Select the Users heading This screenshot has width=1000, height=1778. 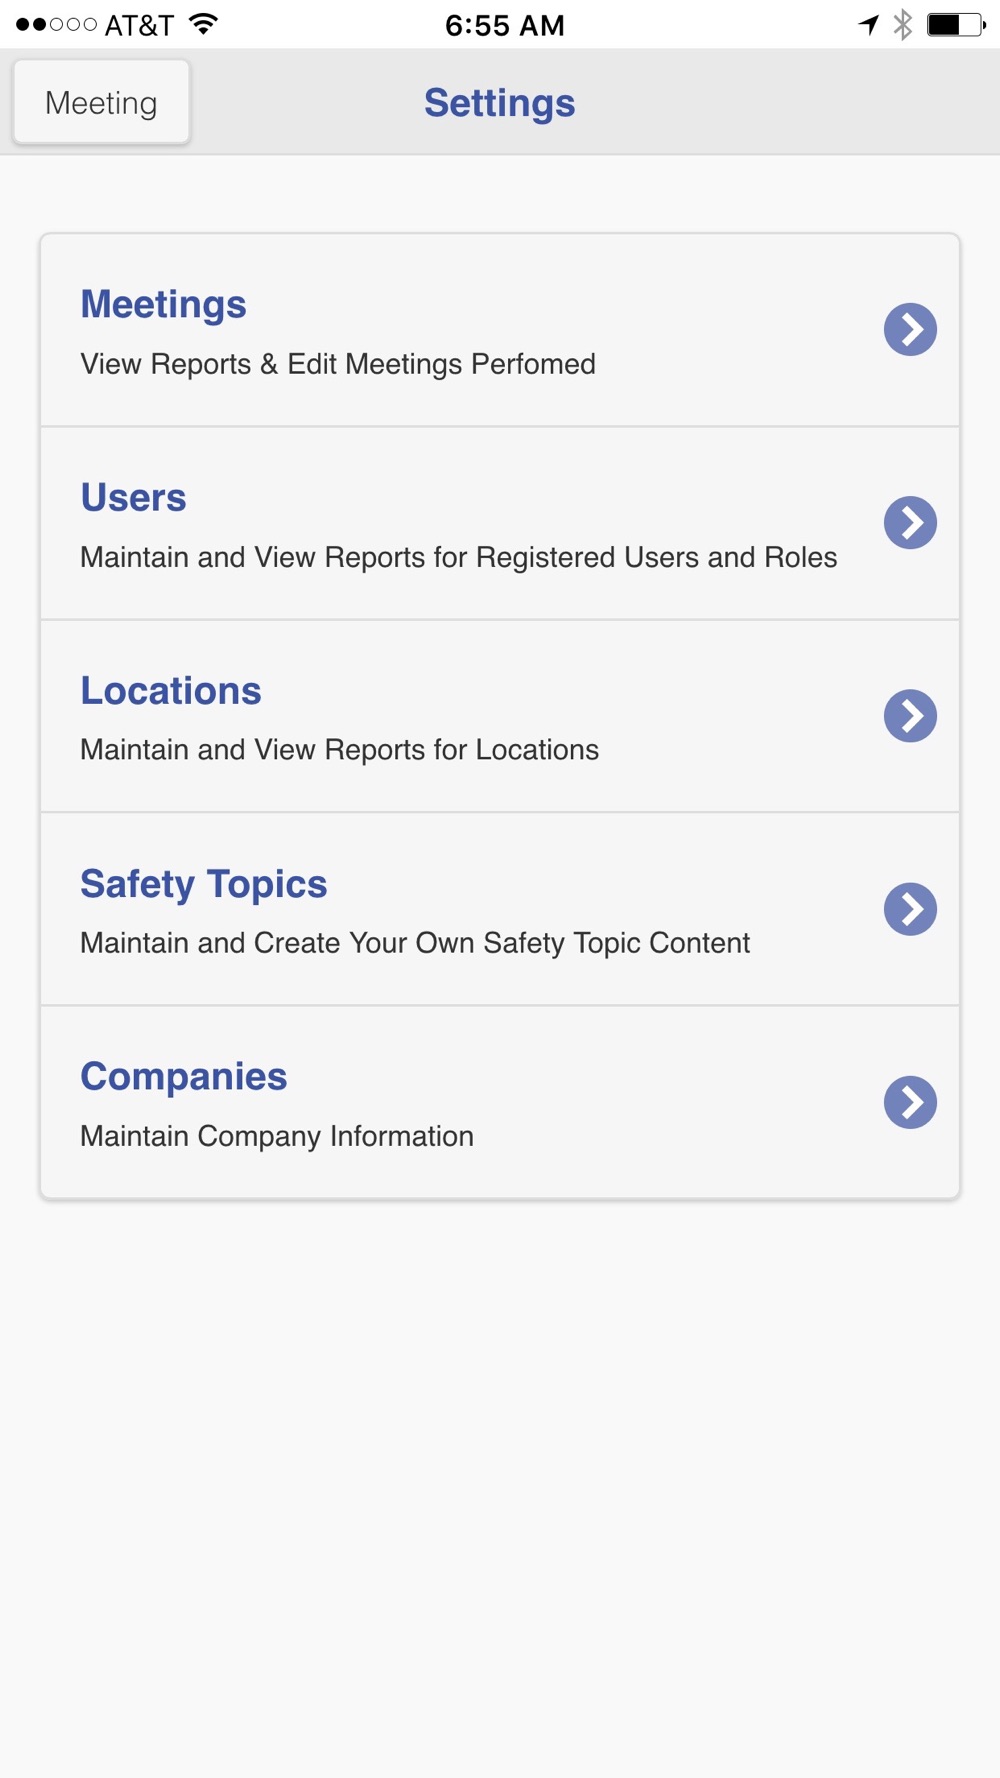[x=133, y=497]
